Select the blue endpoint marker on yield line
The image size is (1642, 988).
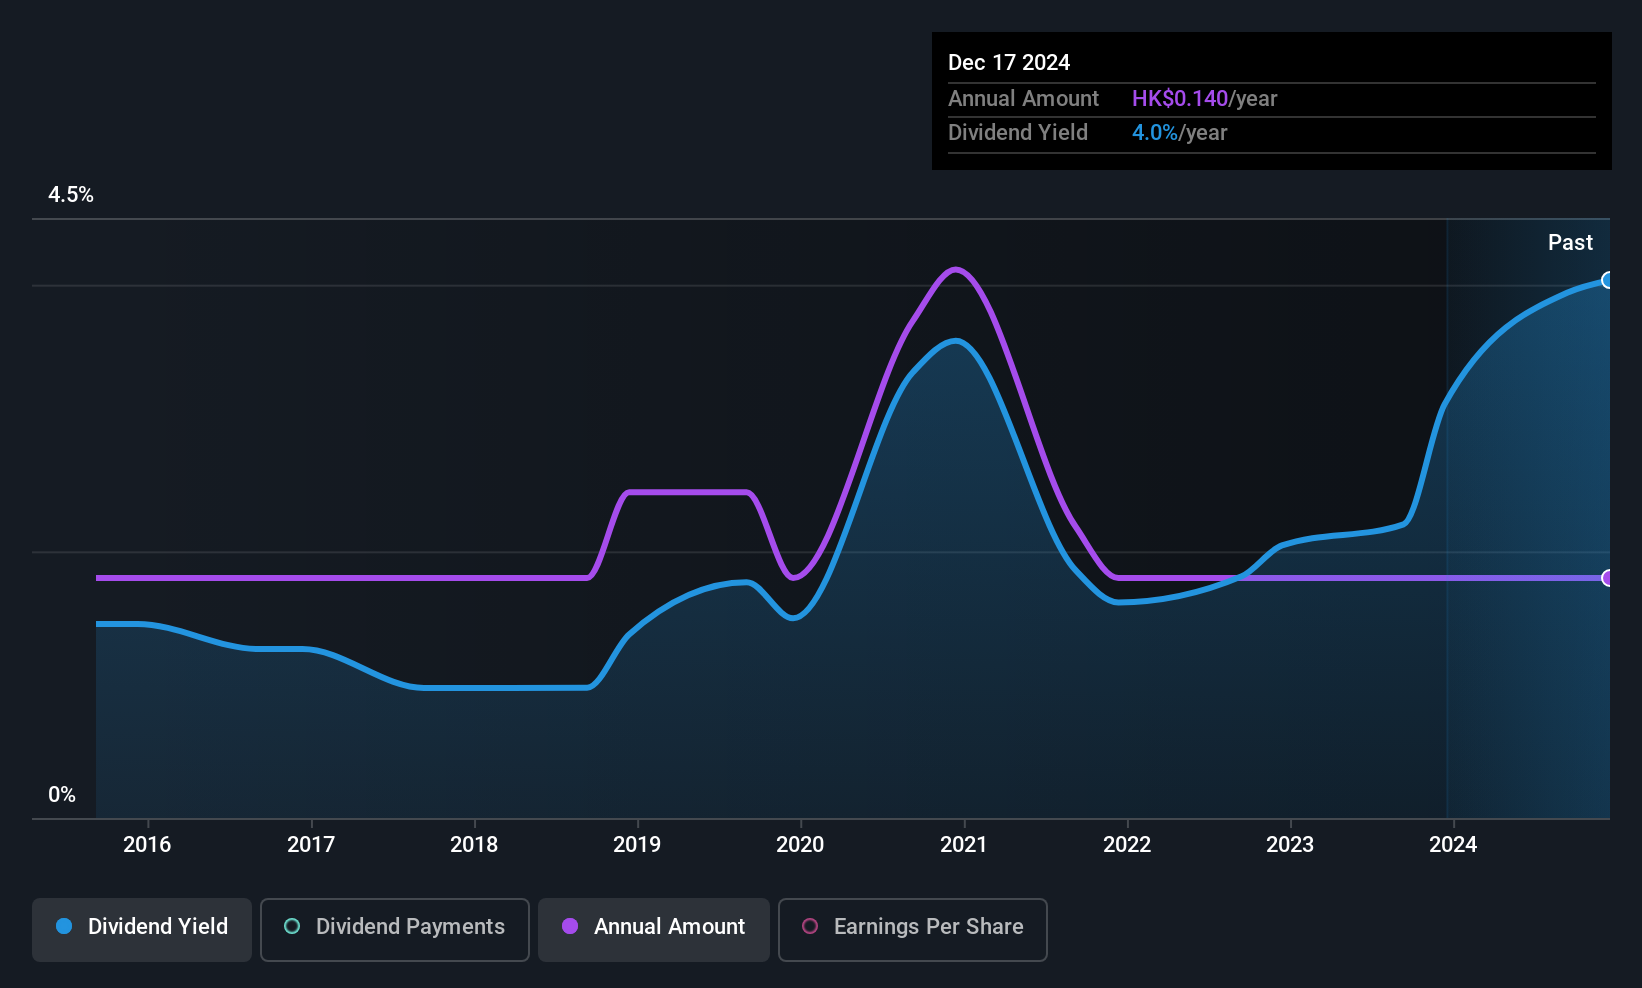tap(1607, 280)
